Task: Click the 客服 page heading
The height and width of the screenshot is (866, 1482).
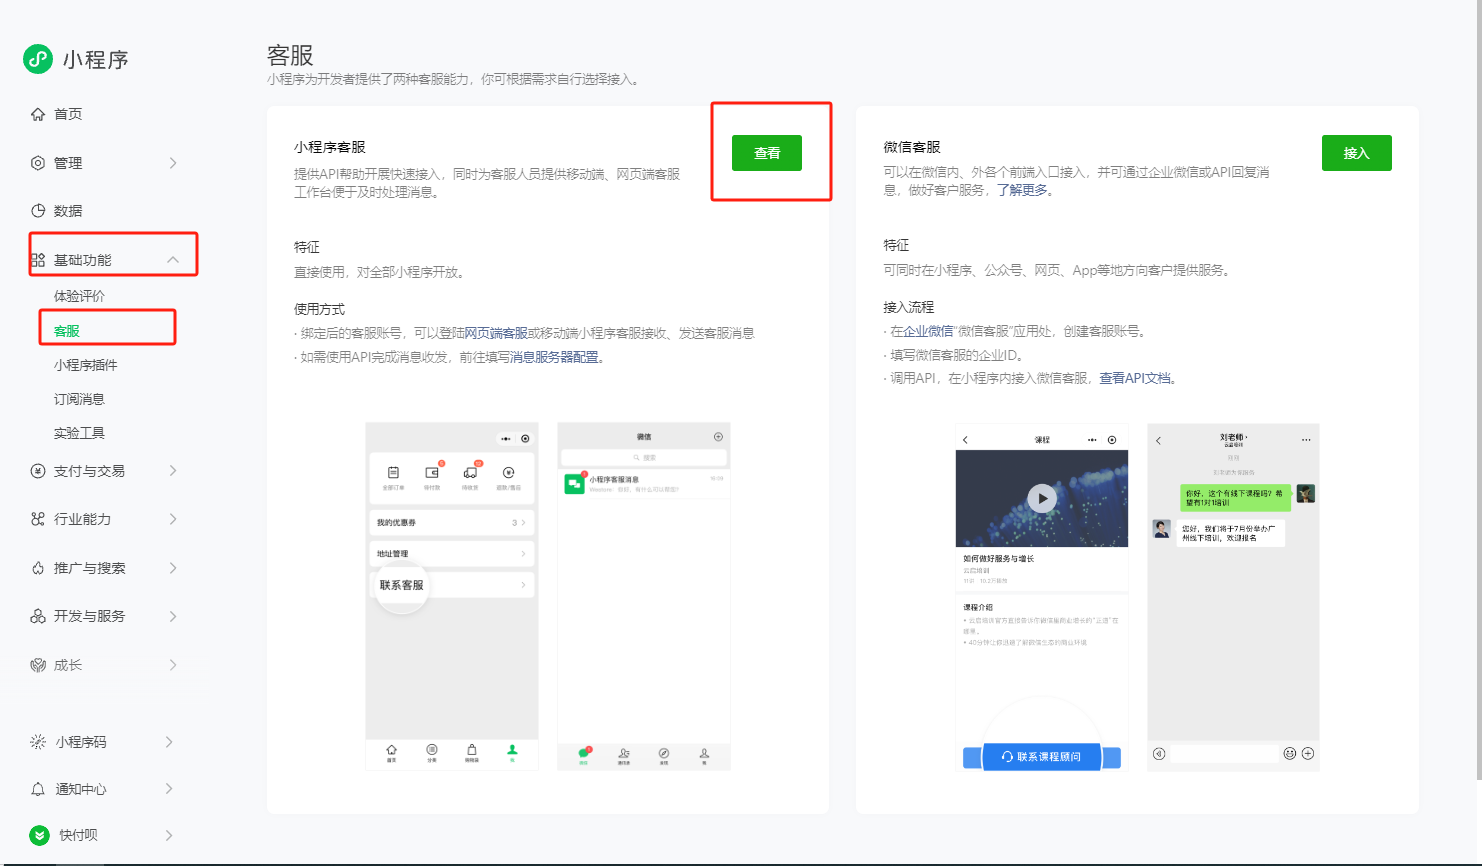Action: [290, 55]
